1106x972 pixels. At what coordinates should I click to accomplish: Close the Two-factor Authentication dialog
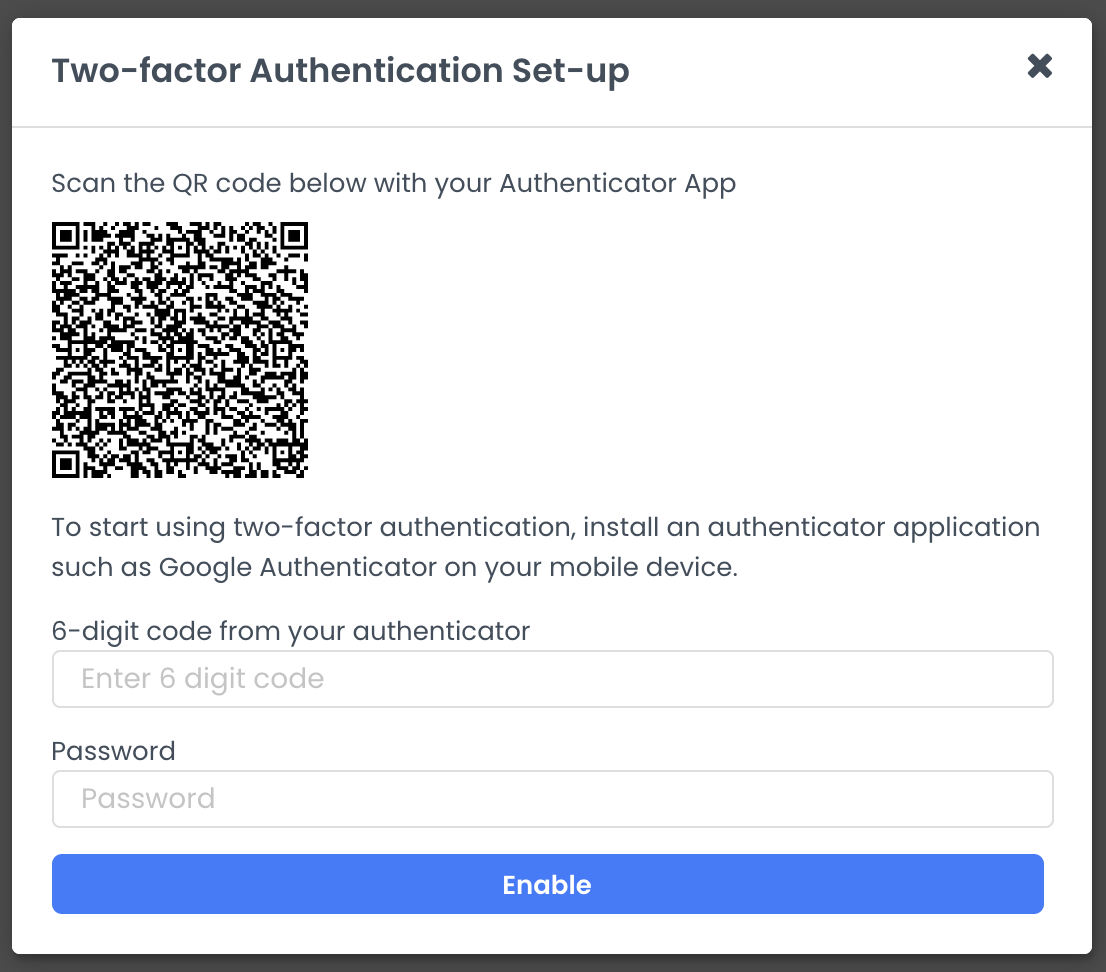tap(1040, 66)
